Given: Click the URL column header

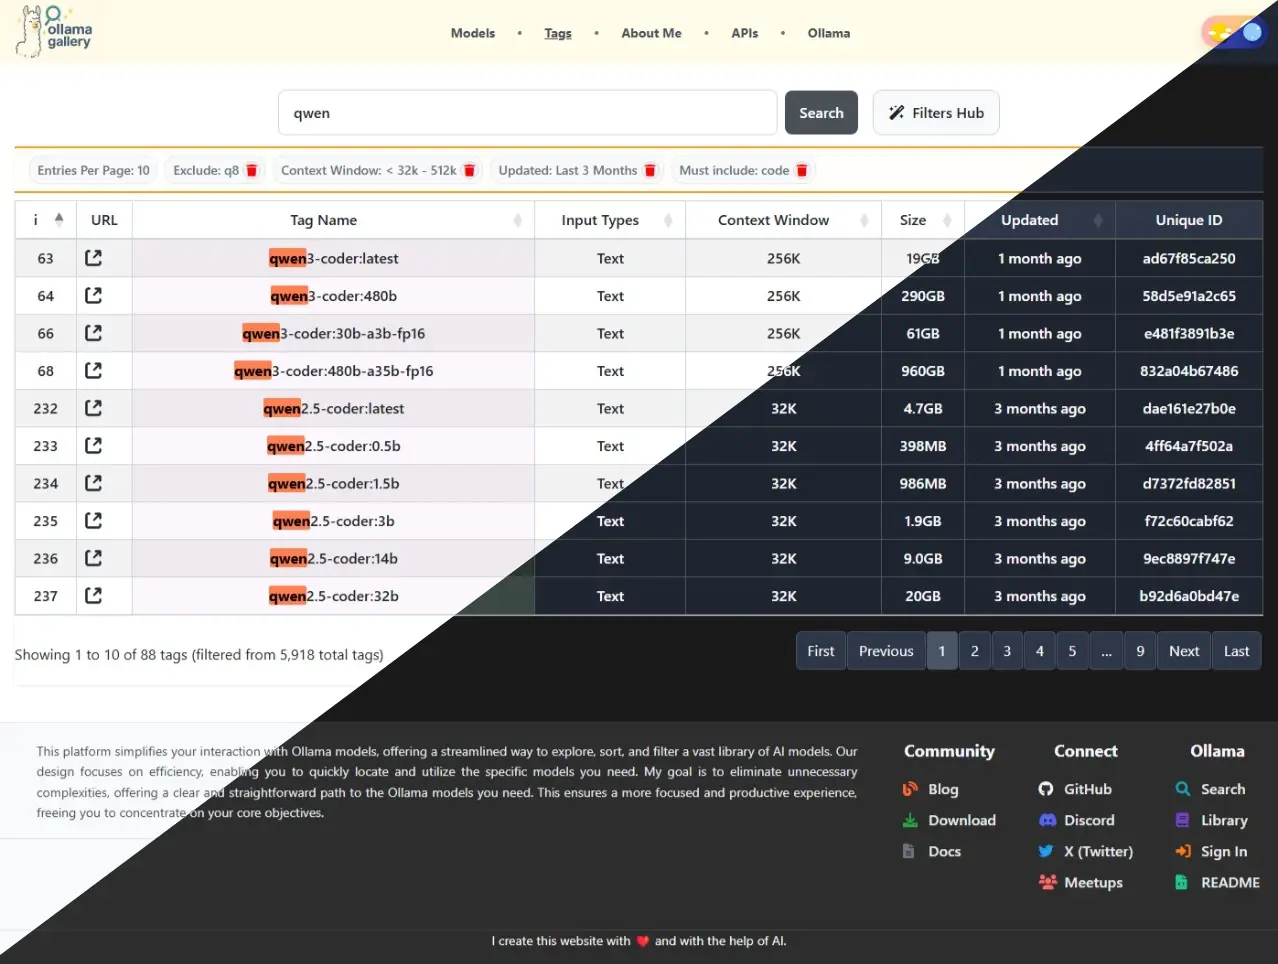Looking at the screenshot, I should click(x=104, y=220).
